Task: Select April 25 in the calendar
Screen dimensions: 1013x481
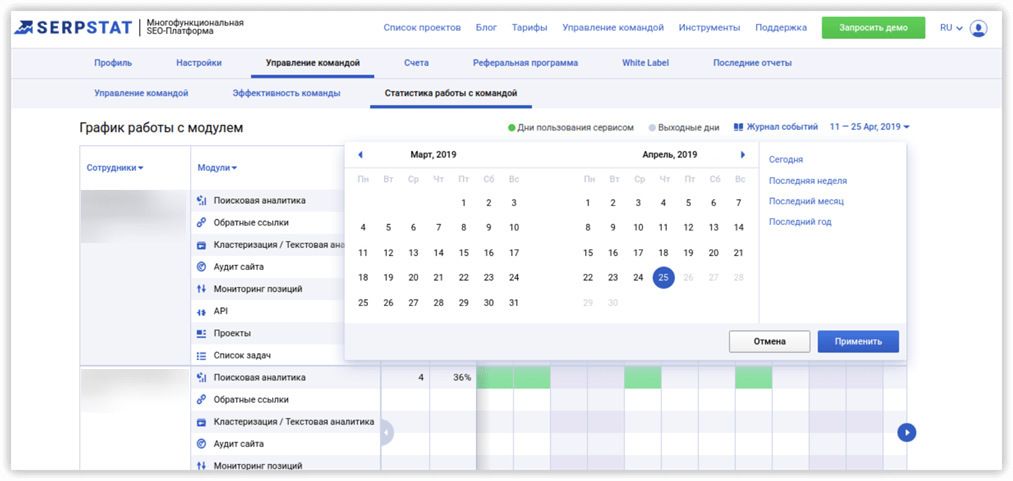Action: [663, 277]
